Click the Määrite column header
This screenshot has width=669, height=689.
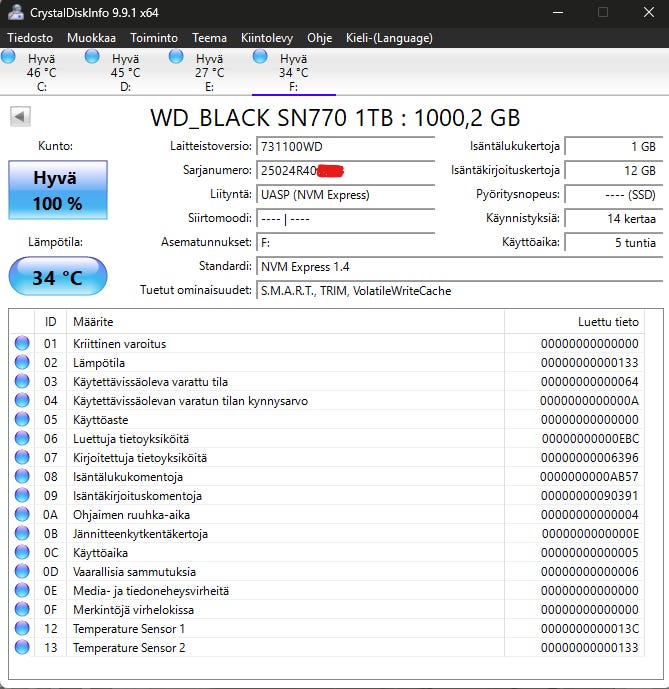point(285,322)
